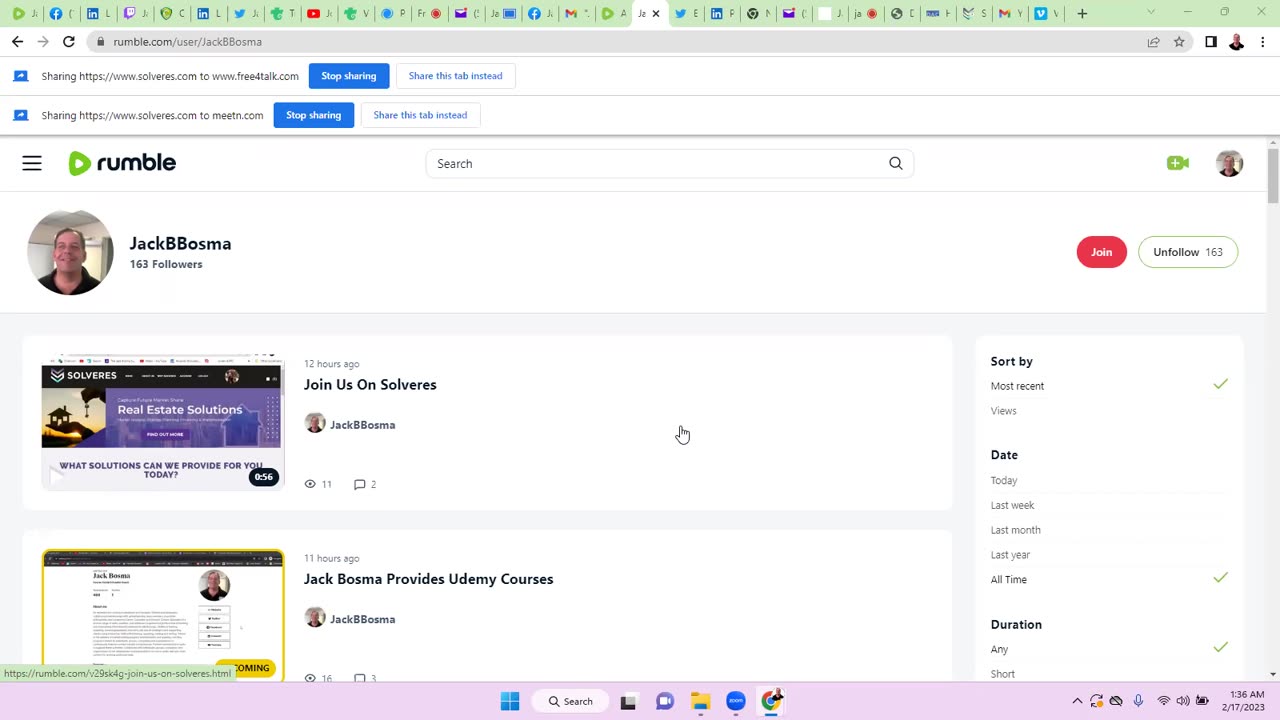
Task: Click the green upload video camera icon
Action: click(x=1177, y=163)
